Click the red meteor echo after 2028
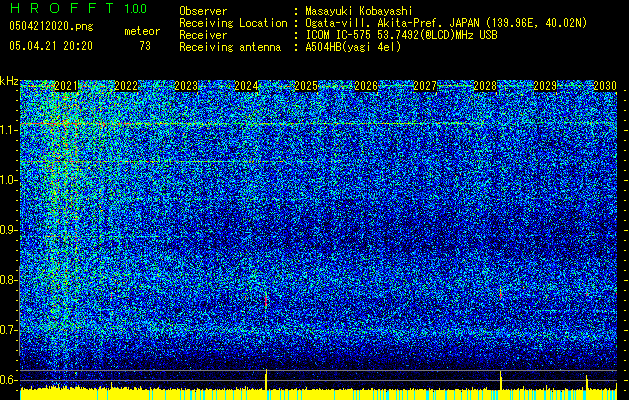 point(501,294)
